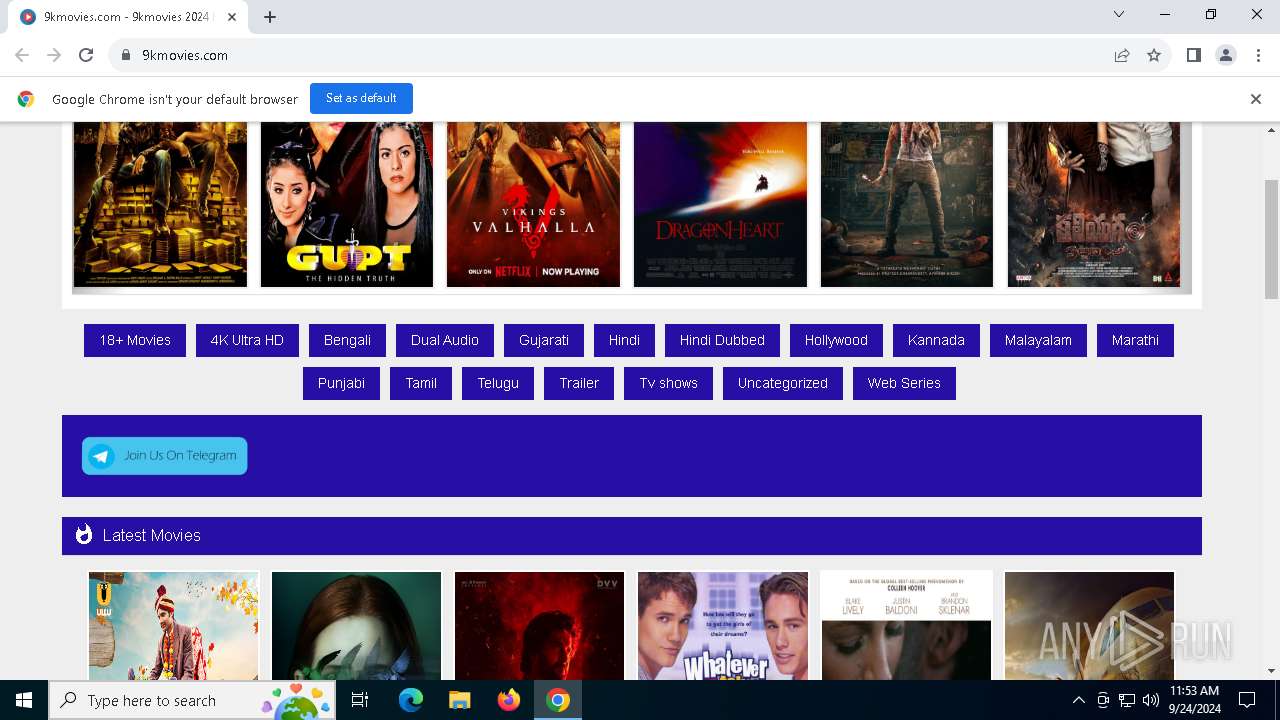
Task: Select the Telugu category
Action: coord(498,383)
